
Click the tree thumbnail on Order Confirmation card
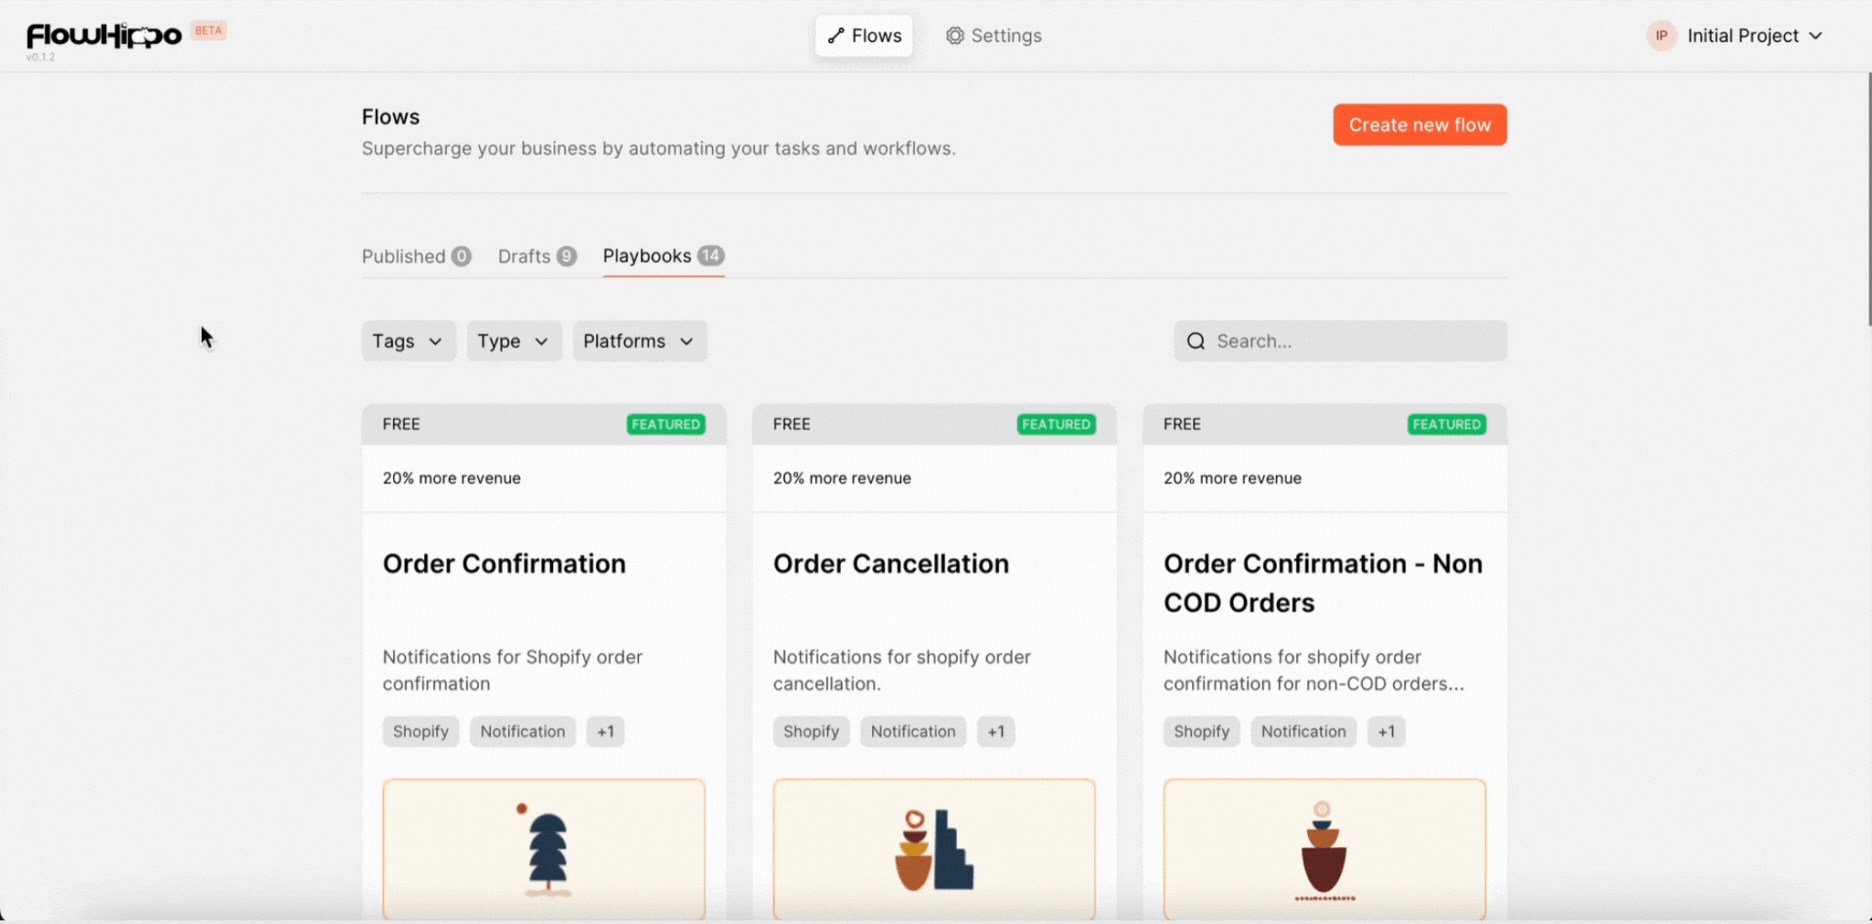tap(544, 849)
